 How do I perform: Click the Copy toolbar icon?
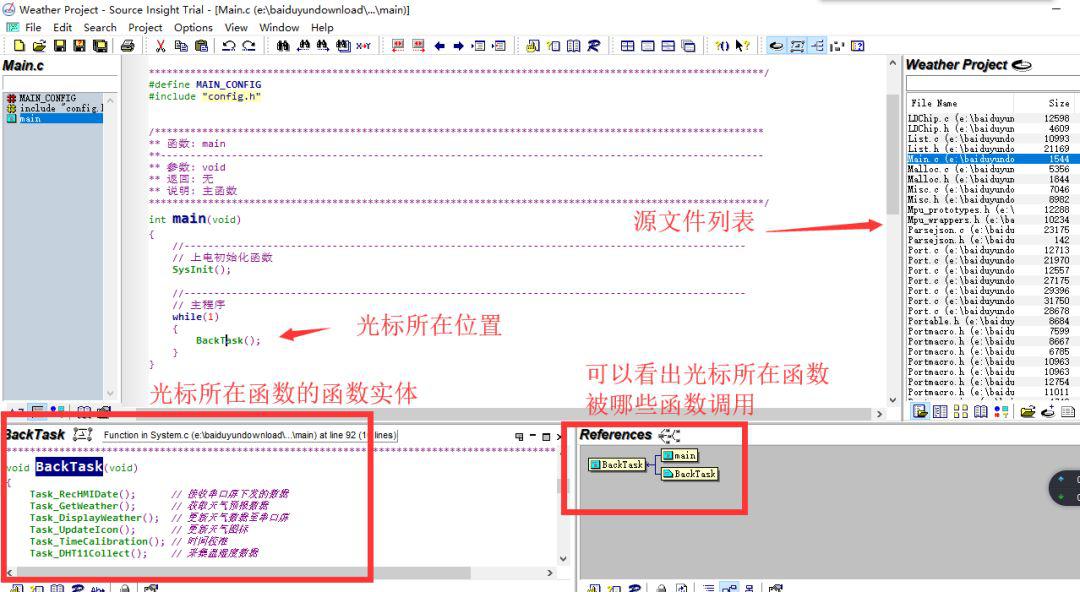coord(181,46)
